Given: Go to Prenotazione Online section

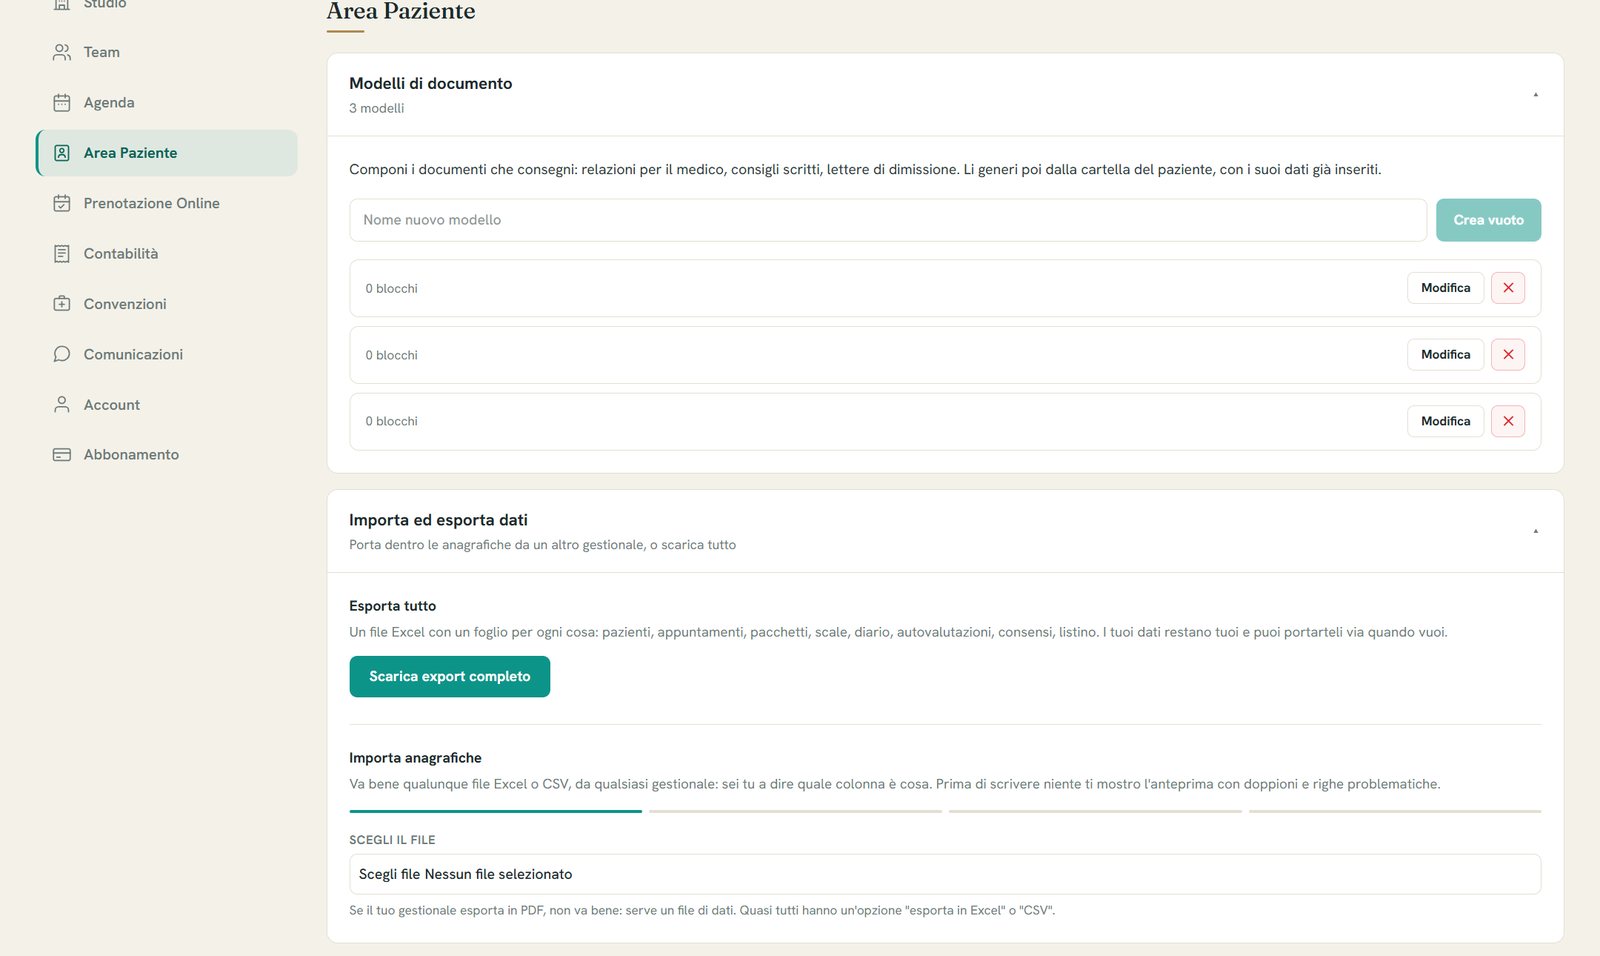Looking at the screenshot, I should pyautogui.click(x=167, y=203).
